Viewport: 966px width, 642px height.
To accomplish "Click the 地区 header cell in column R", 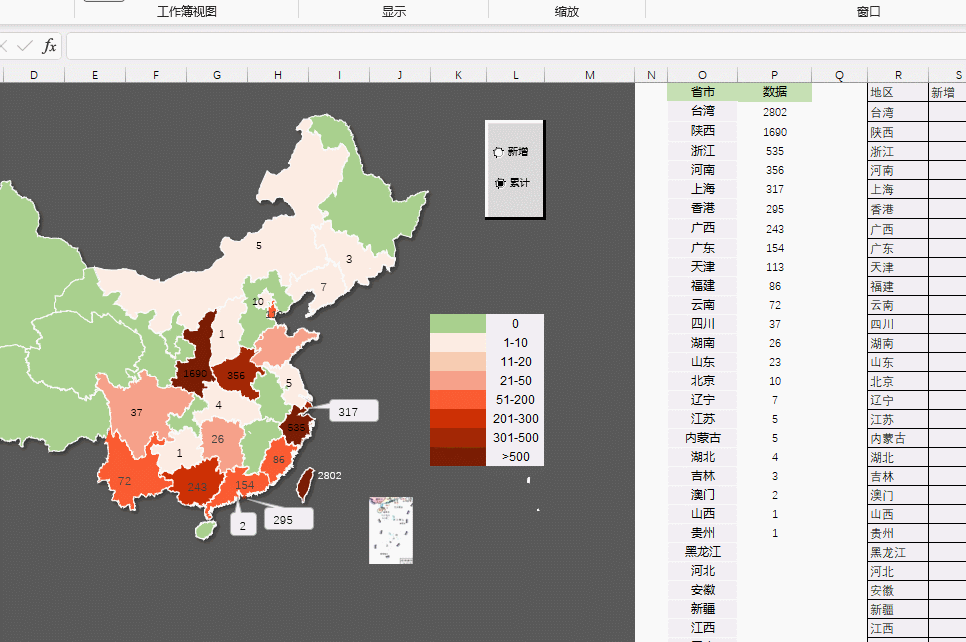I will (x=898, y=92).
